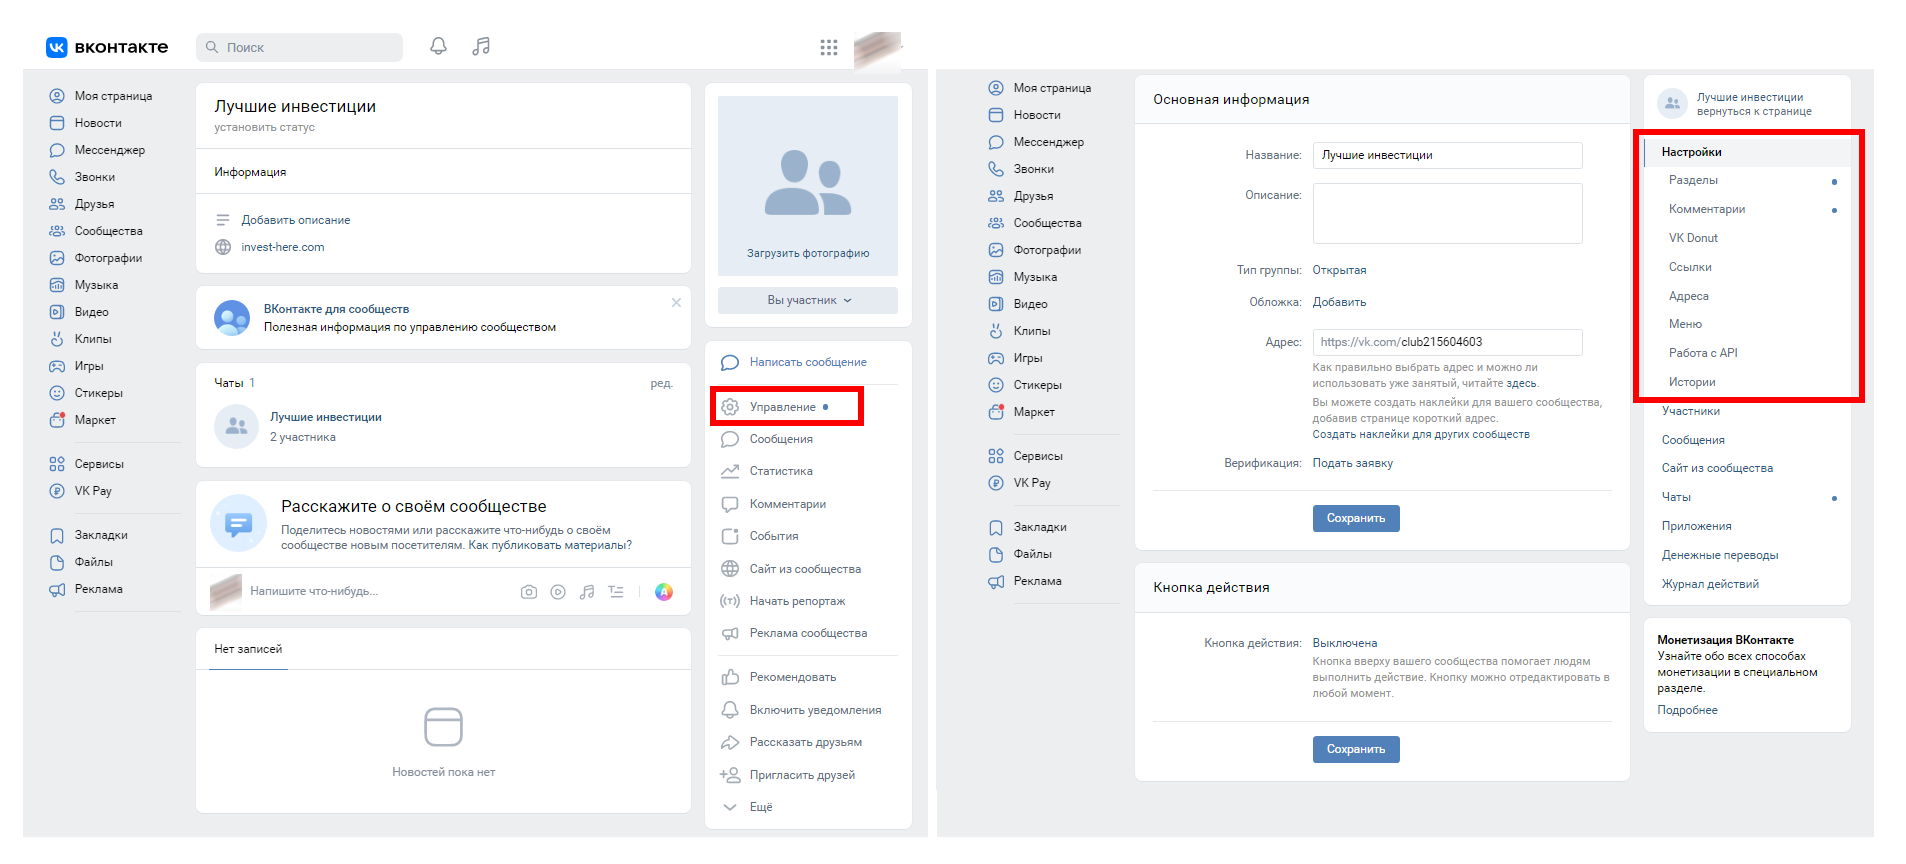Click Рассказать друзьям share item

coord(805,742)
